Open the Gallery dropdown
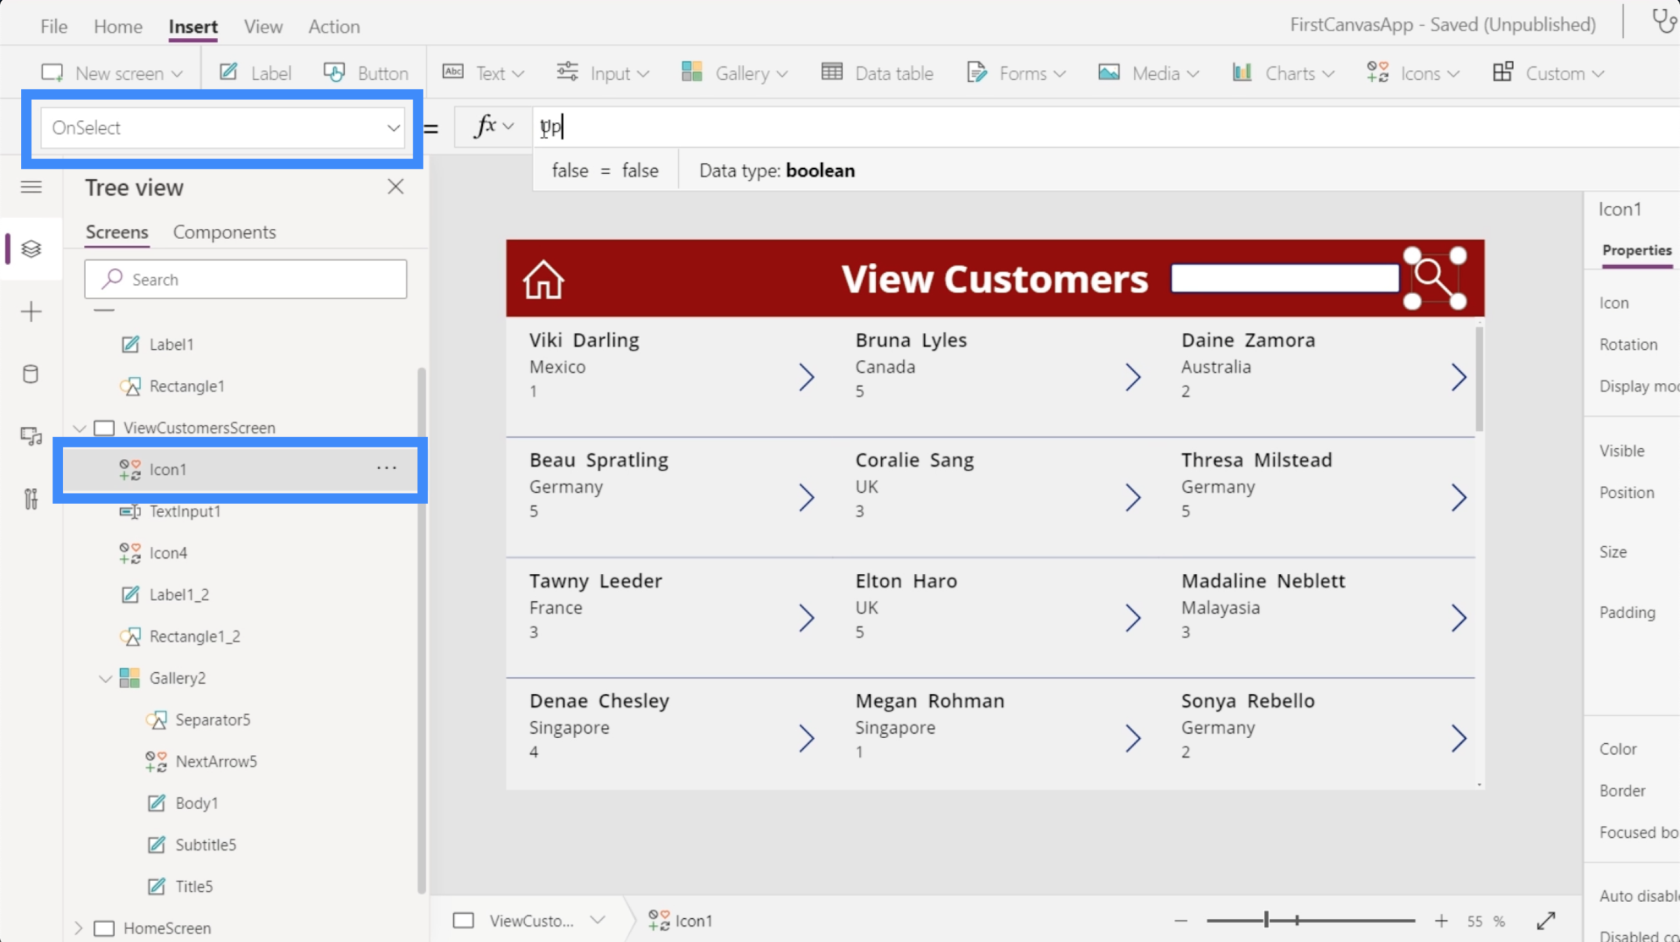This screenshot has width=1680, height=942. click(x=734, y=73)
